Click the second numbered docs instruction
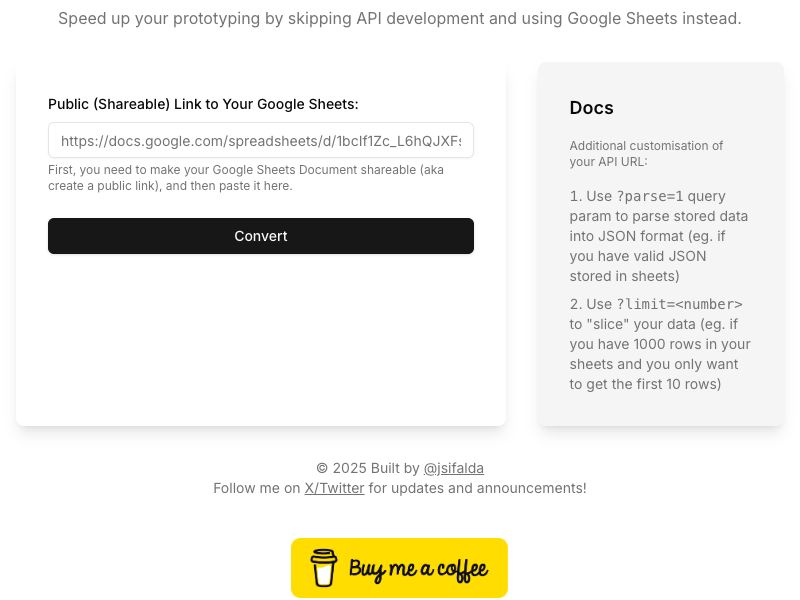Viewport: 800px width, 600px height. click(660, 344)
